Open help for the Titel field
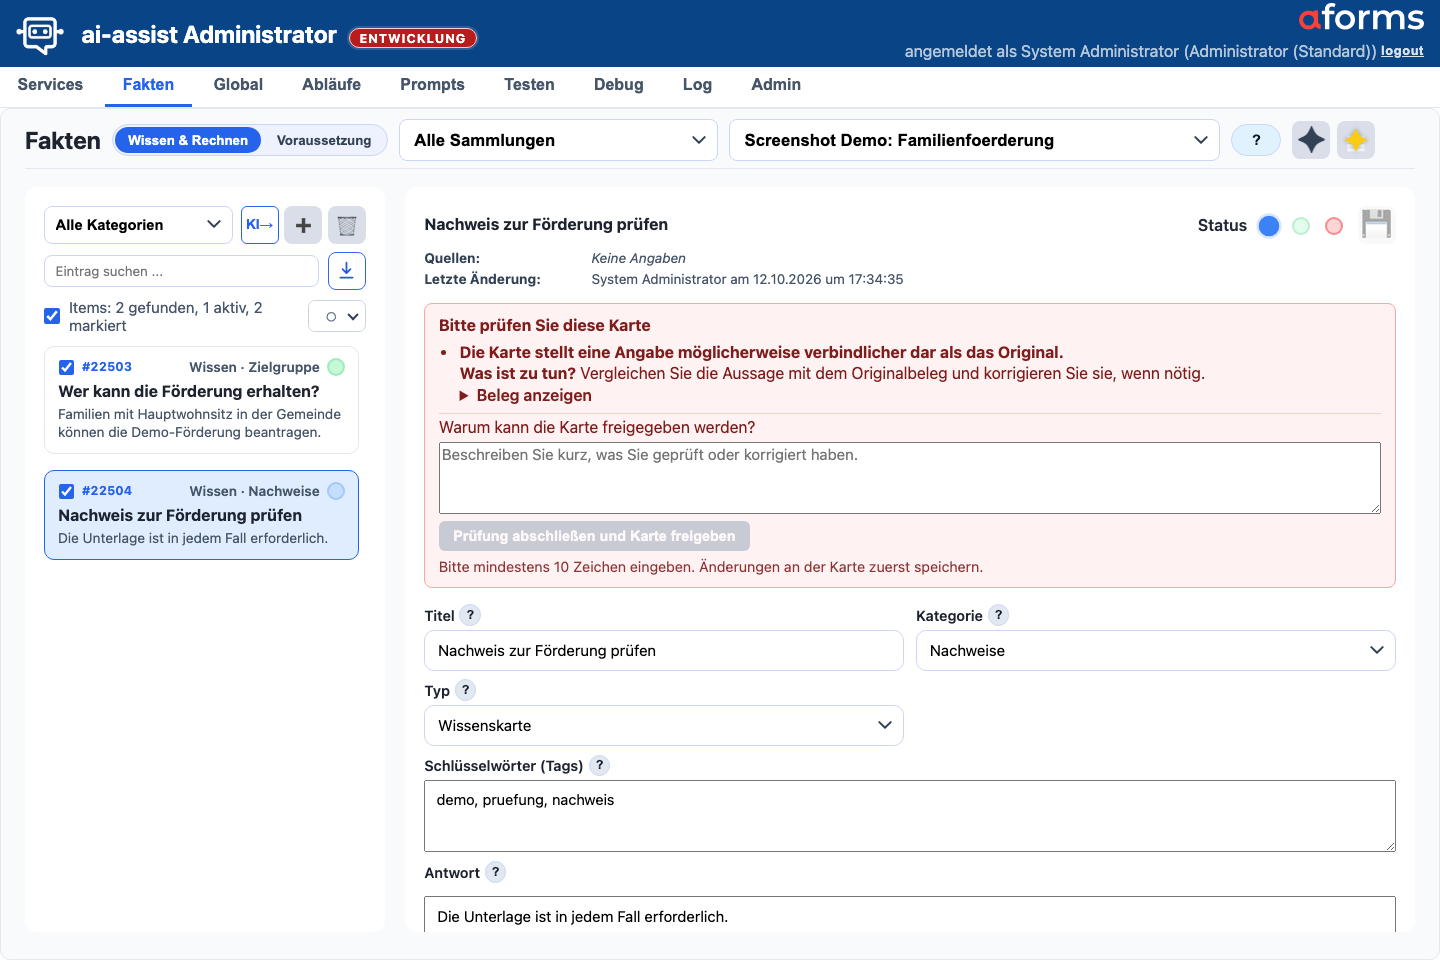 470,615
